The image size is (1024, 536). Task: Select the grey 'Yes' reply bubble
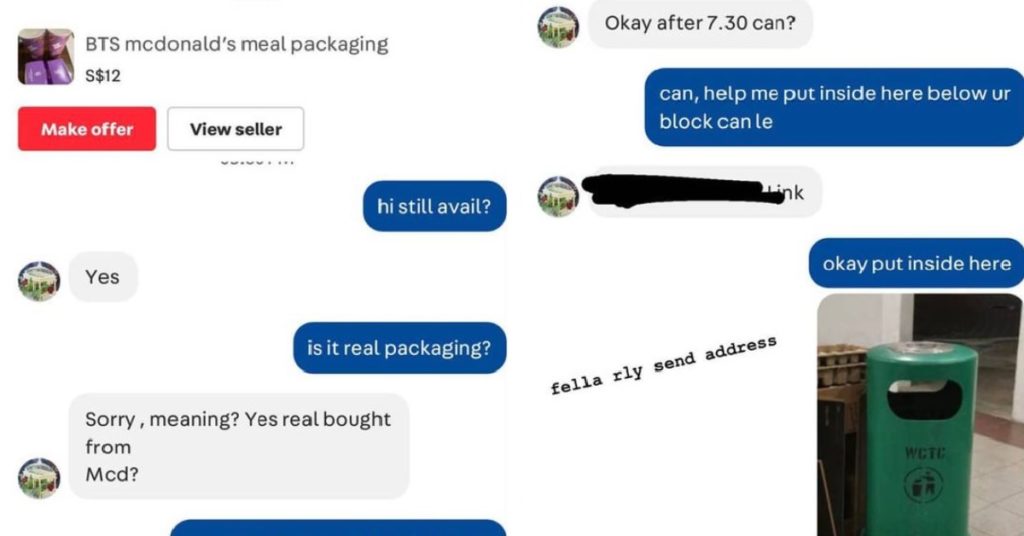point(103,277)
